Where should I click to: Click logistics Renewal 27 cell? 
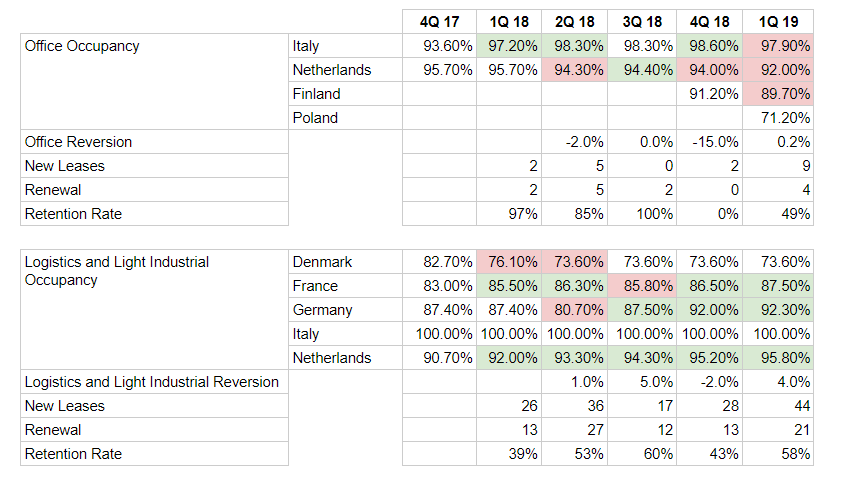click(x=575, y=430)
